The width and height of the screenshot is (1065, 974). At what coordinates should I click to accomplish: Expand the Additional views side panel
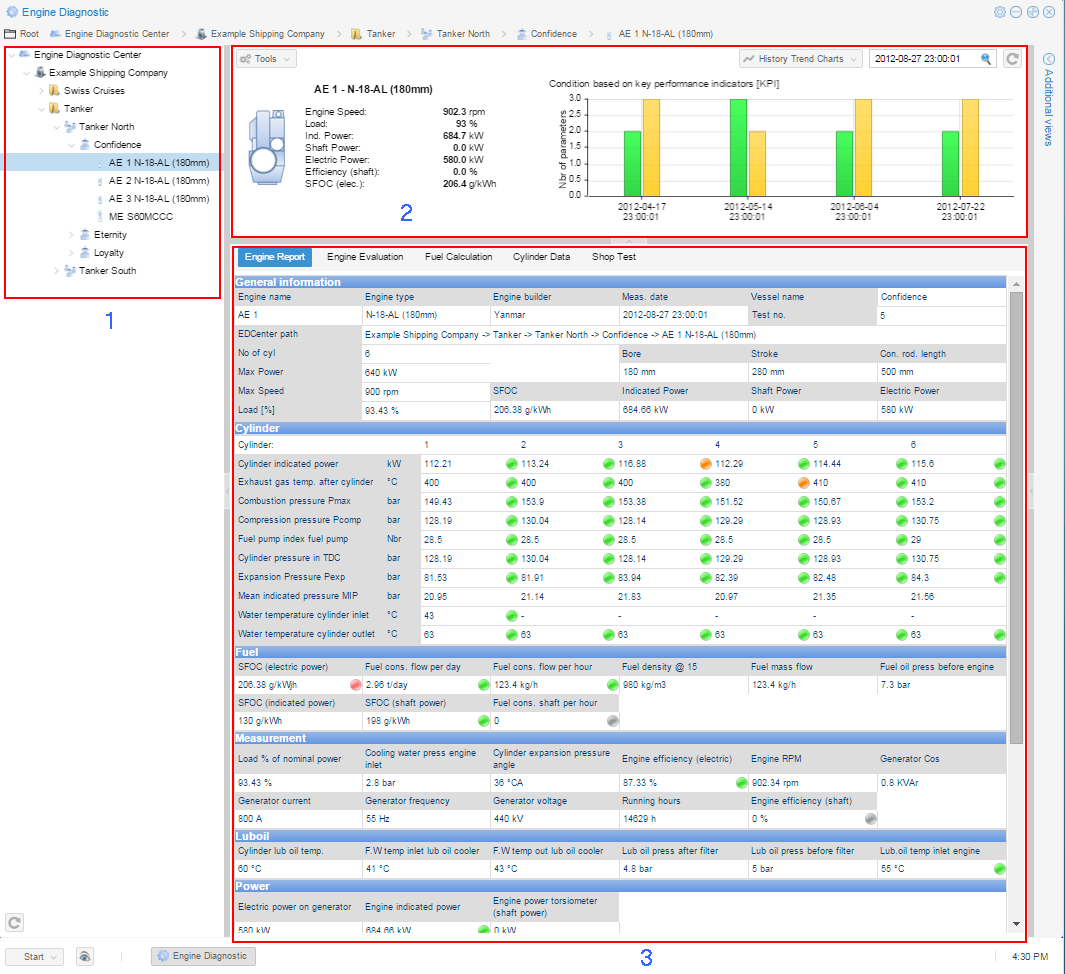coord(1048,59)
